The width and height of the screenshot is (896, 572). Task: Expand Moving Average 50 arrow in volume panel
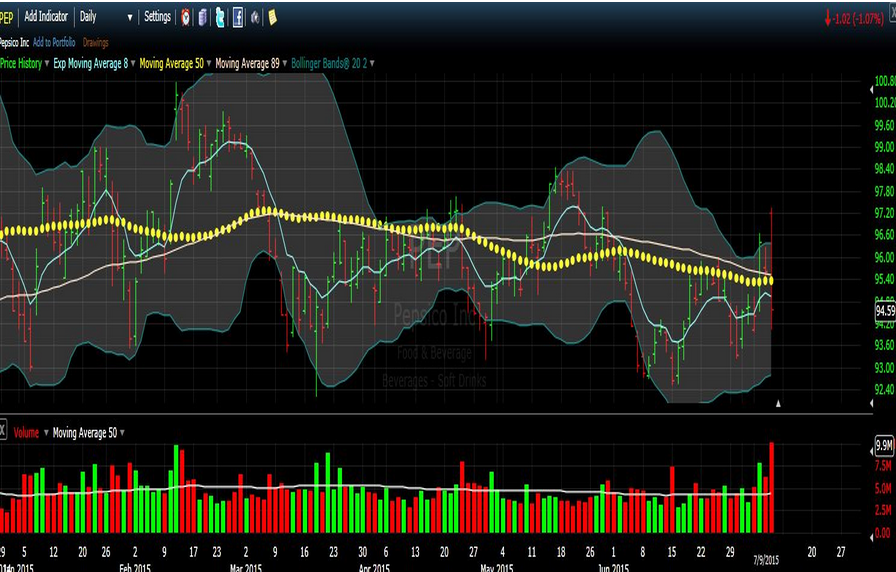pyautogui.click(x=122, y=432)
